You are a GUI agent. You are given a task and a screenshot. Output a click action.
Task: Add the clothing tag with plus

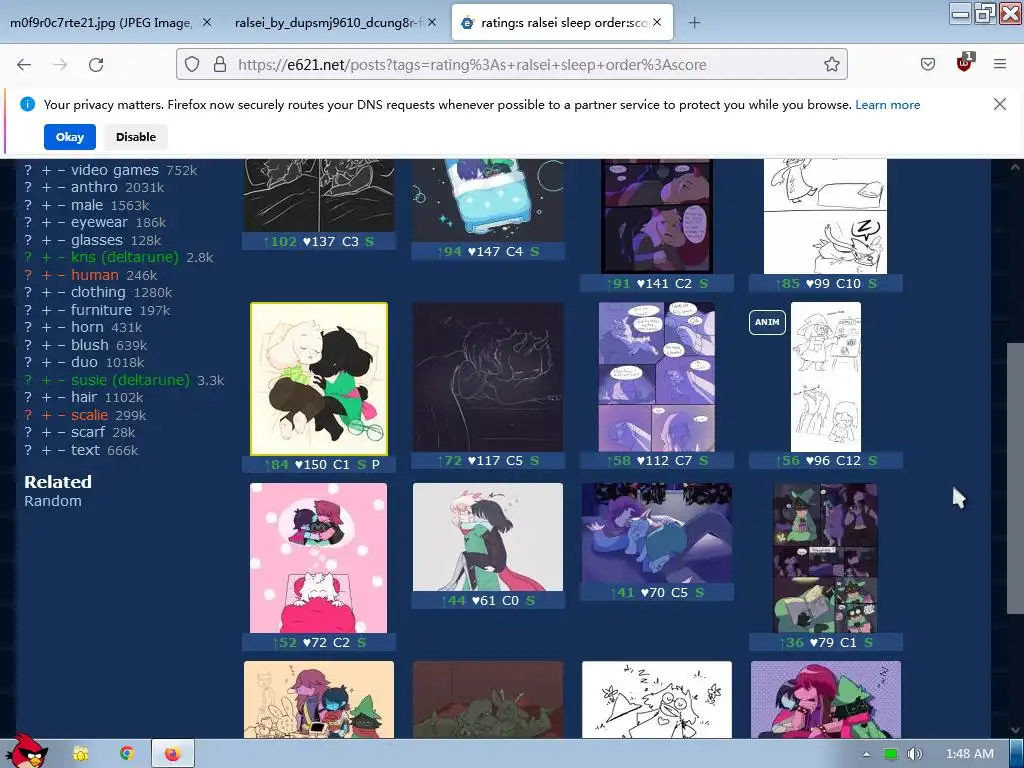46,293
